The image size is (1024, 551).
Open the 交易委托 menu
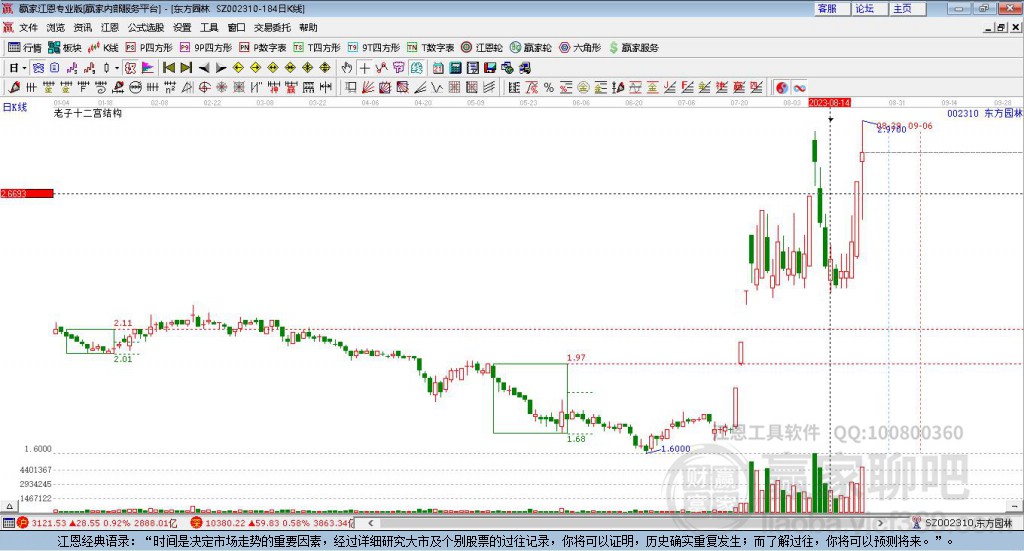(x=272, y=27)
